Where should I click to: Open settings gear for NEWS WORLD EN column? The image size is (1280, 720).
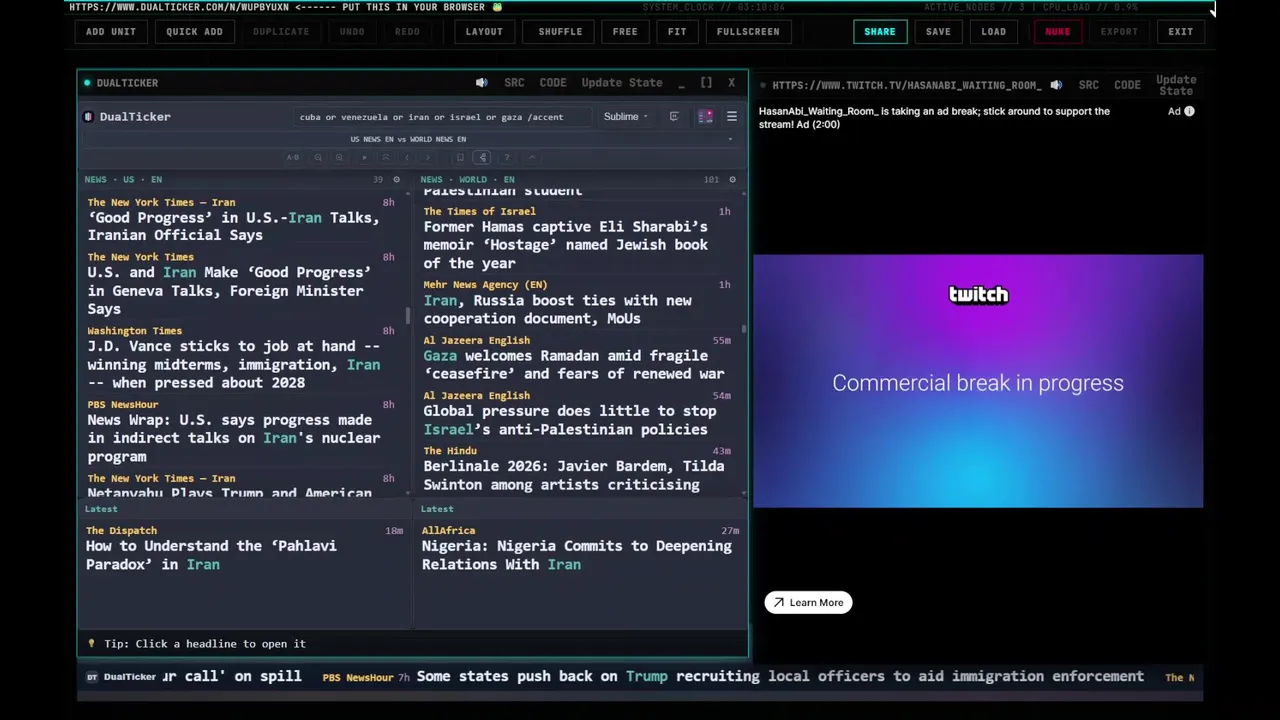(732, 180)
